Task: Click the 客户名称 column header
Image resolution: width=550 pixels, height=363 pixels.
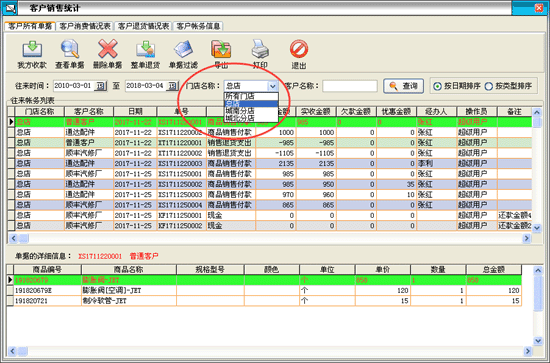Action: pyautogui.click(x=89, y=112)
